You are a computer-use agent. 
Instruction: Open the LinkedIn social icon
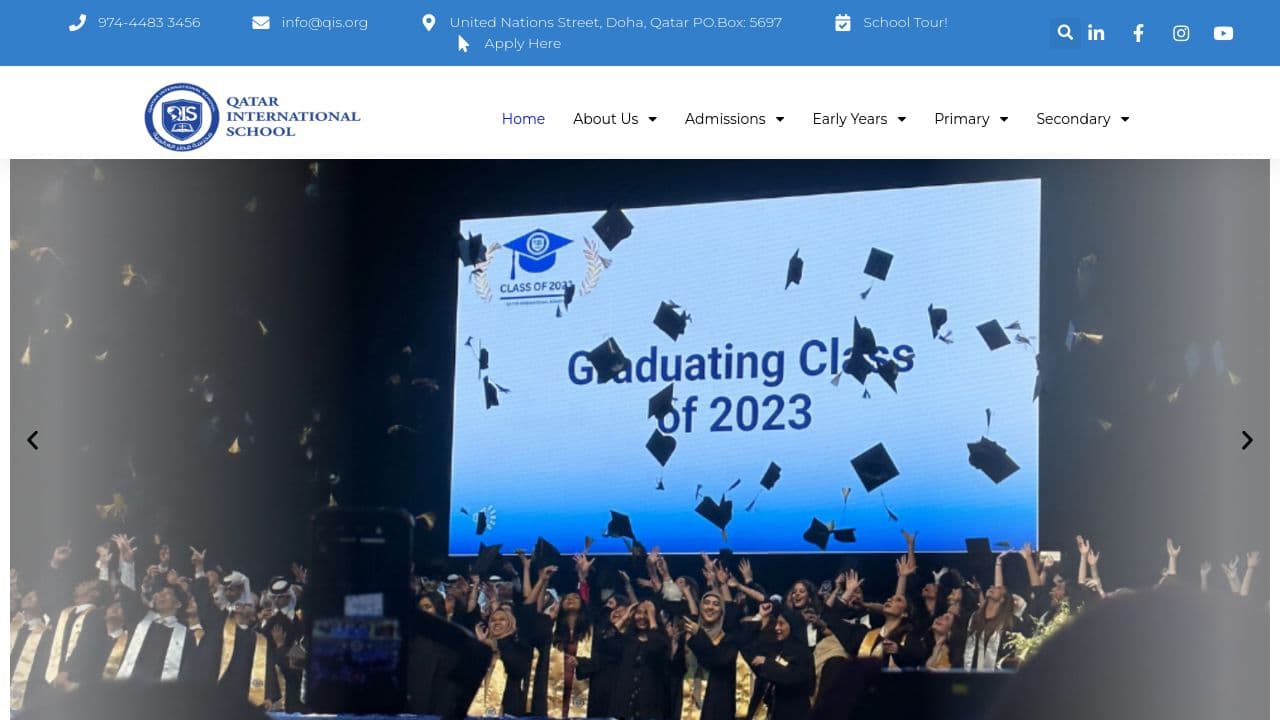[x=1096, y=33]
